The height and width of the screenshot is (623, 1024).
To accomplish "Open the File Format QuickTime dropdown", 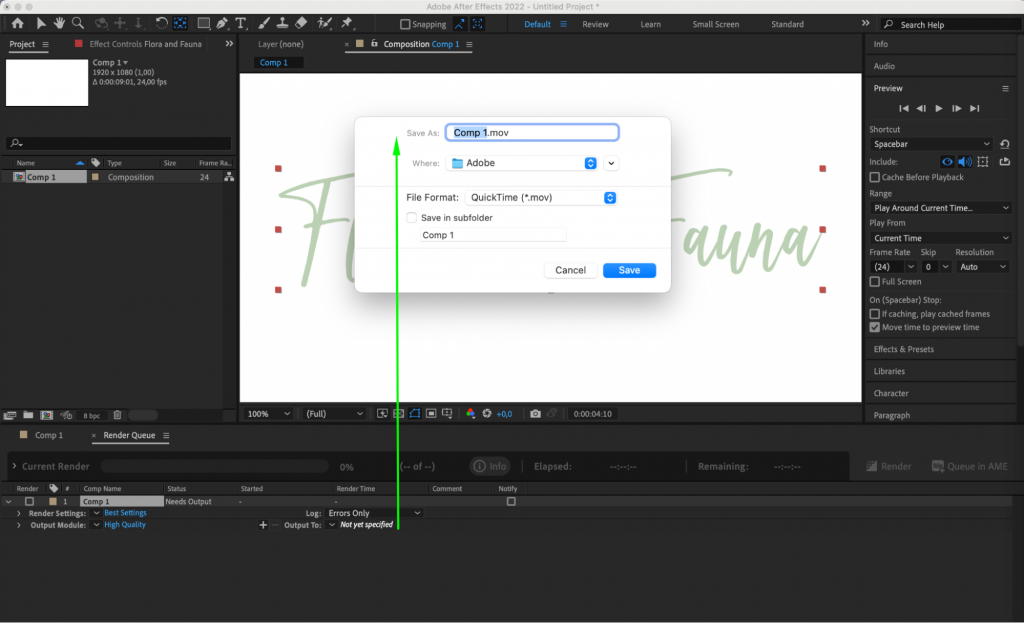I will pyautogui.click(x=609, y=197).
